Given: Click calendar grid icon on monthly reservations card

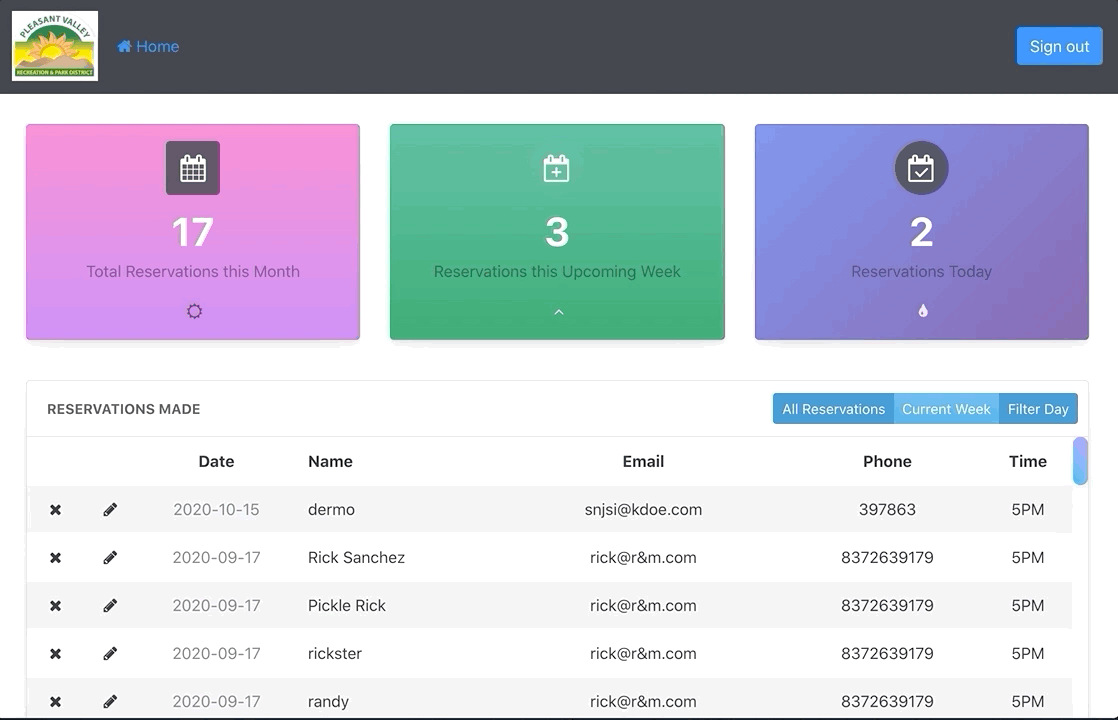Looking at the screenshot, I should coord(193,168).
